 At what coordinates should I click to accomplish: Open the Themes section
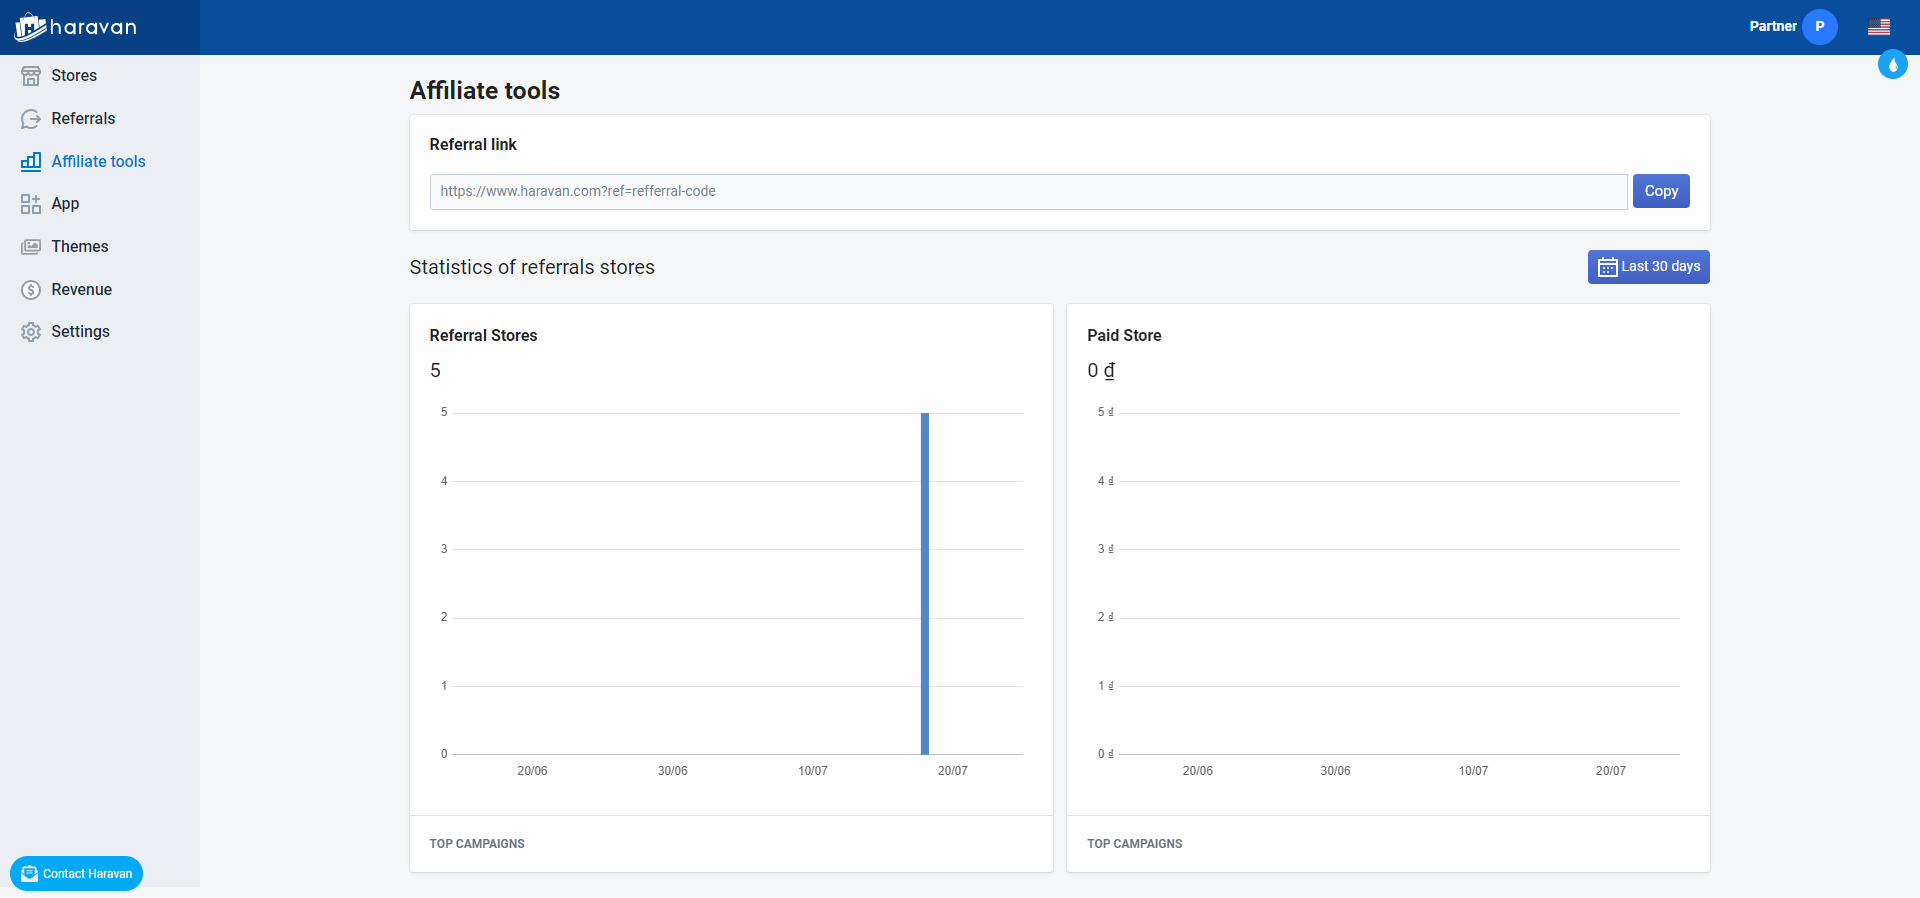point(80,247)
